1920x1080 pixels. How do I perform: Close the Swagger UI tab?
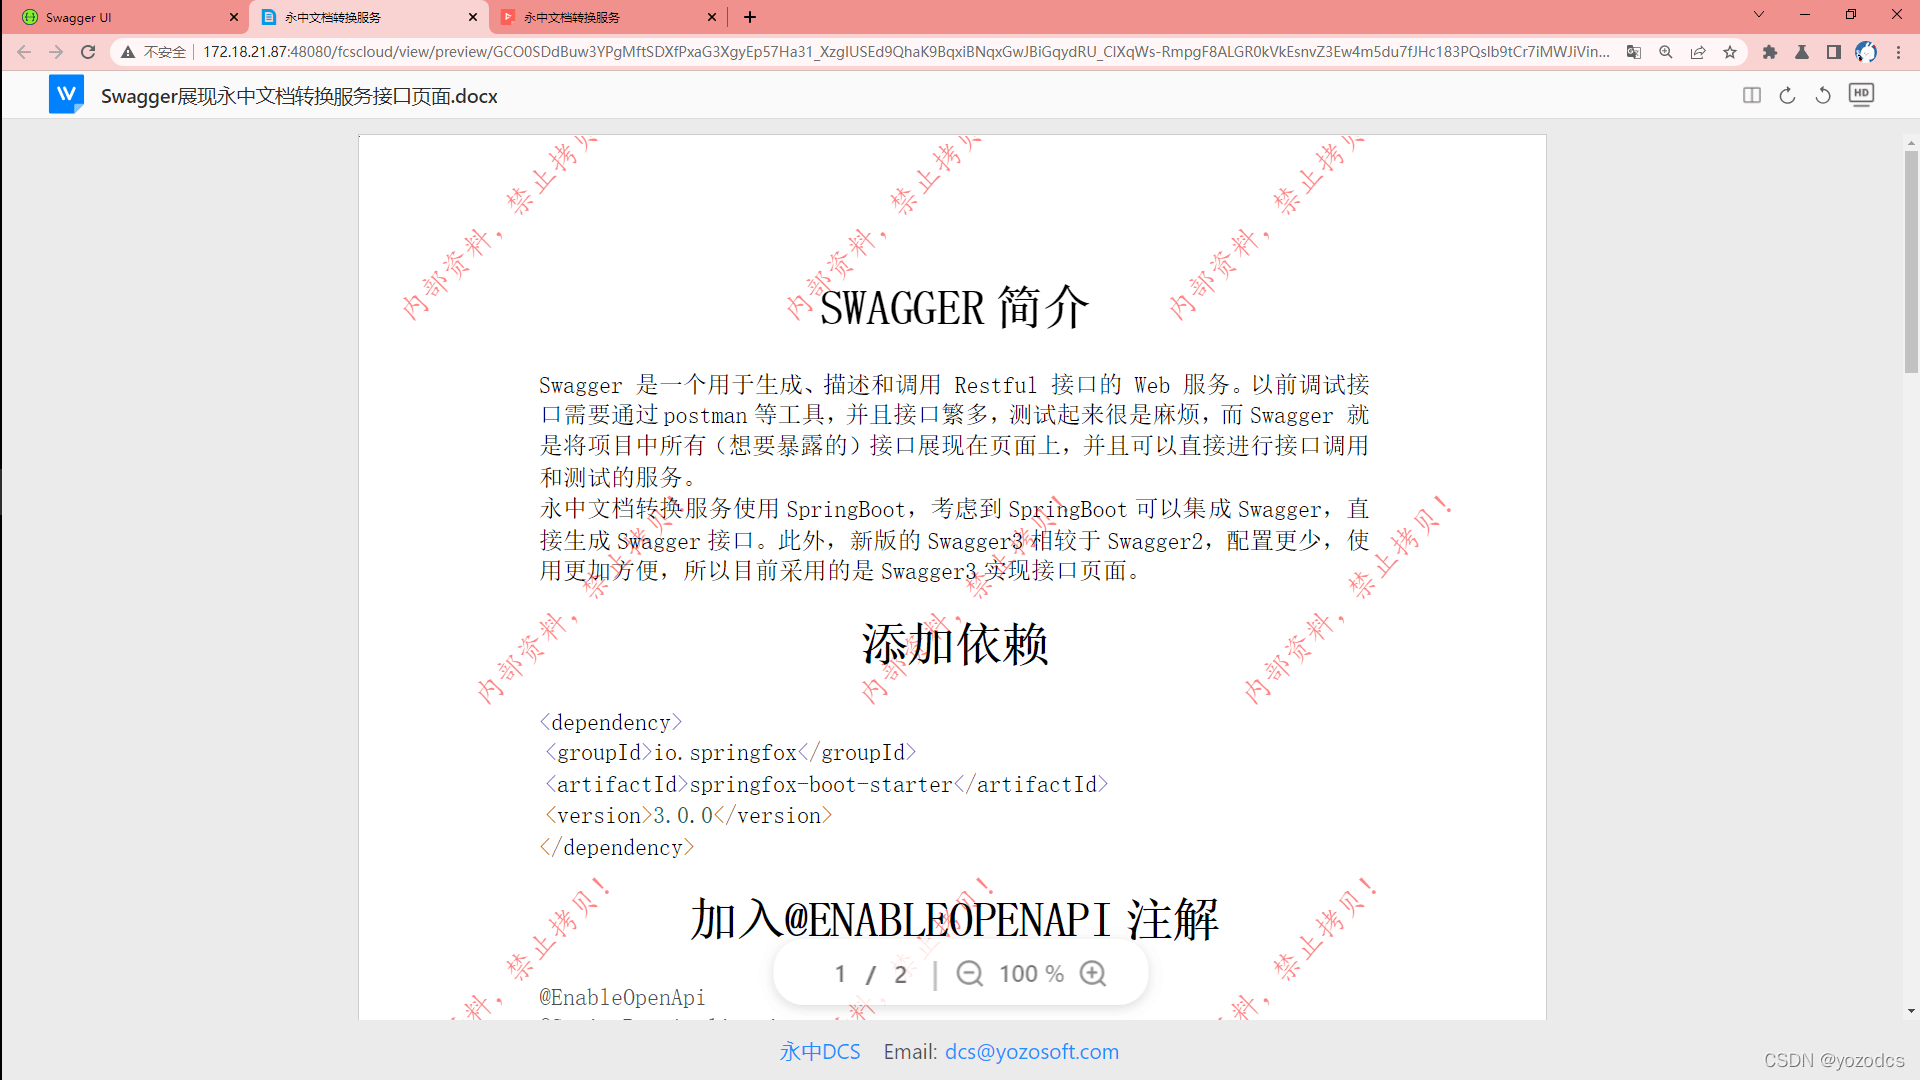tap(234, 17)
